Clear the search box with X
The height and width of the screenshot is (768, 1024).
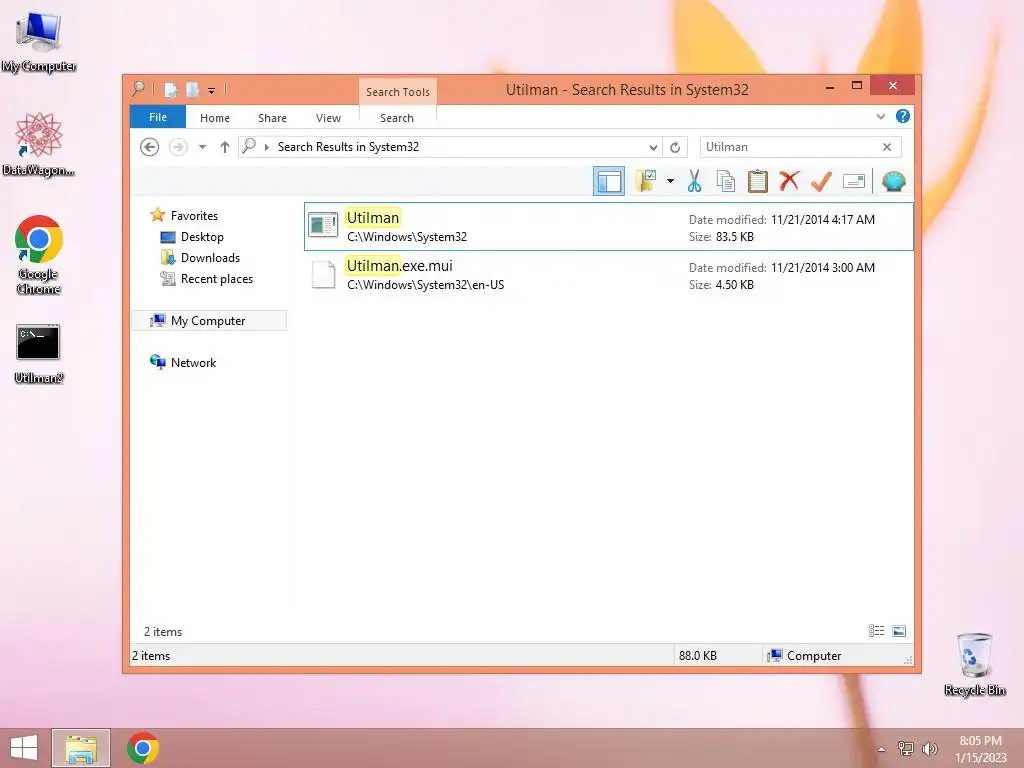point(887,147)
